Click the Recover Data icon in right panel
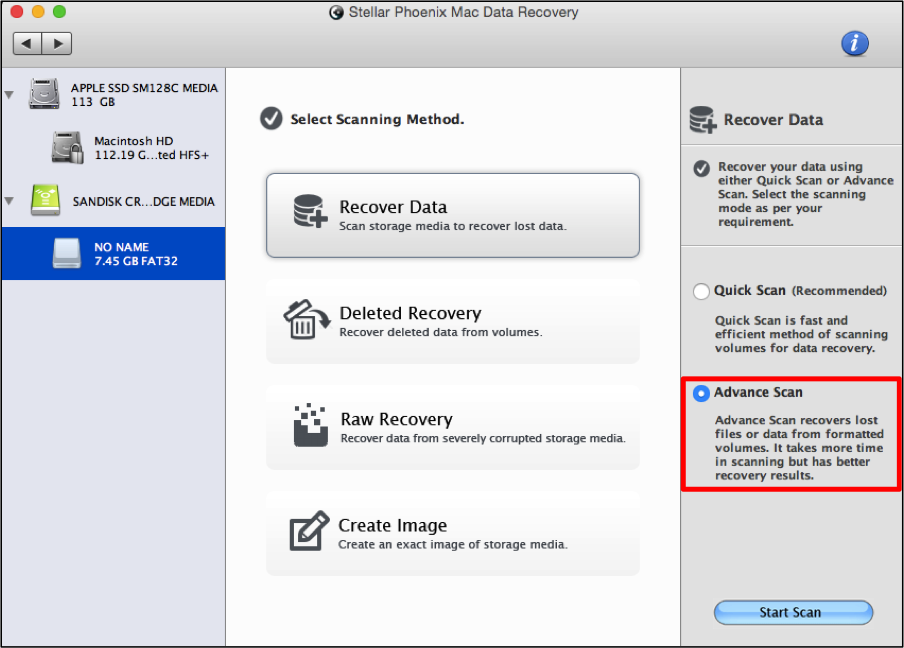Screen dimensions: 904x648 pyautogui.click(x=703, y=119)
